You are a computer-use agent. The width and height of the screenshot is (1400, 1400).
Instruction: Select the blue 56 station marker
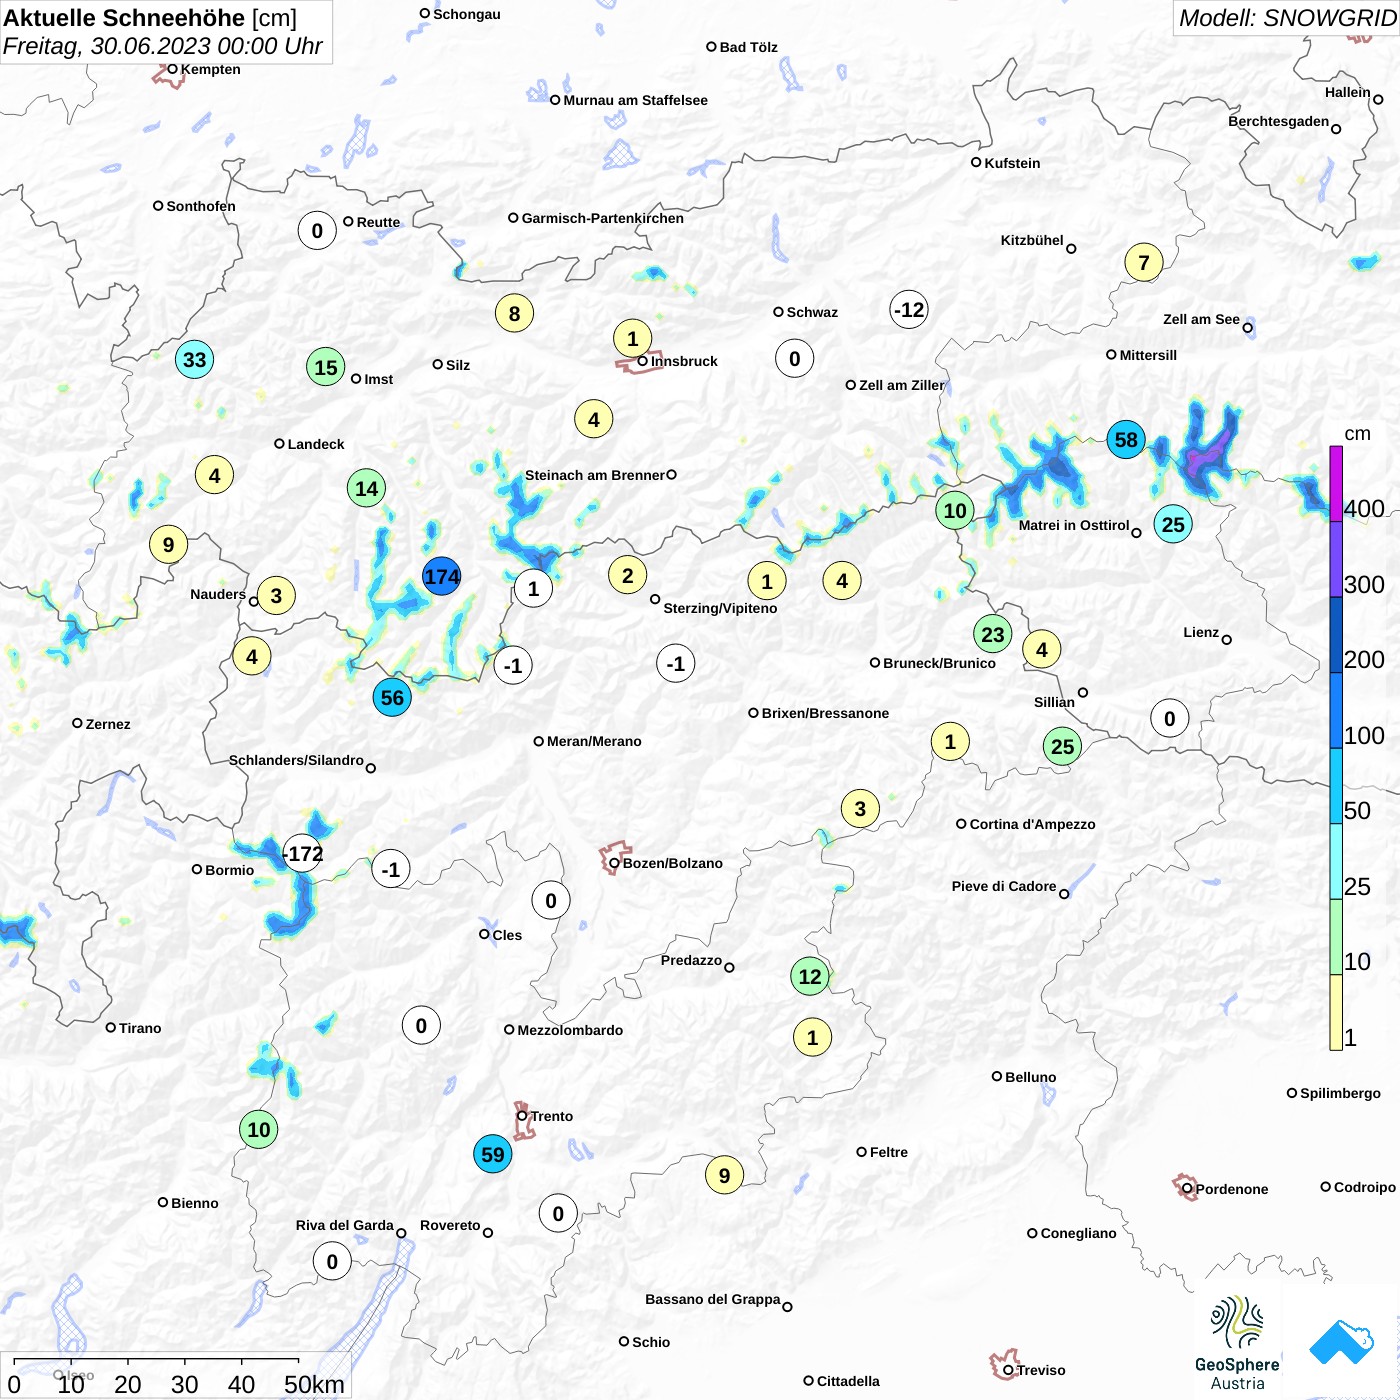392,697
